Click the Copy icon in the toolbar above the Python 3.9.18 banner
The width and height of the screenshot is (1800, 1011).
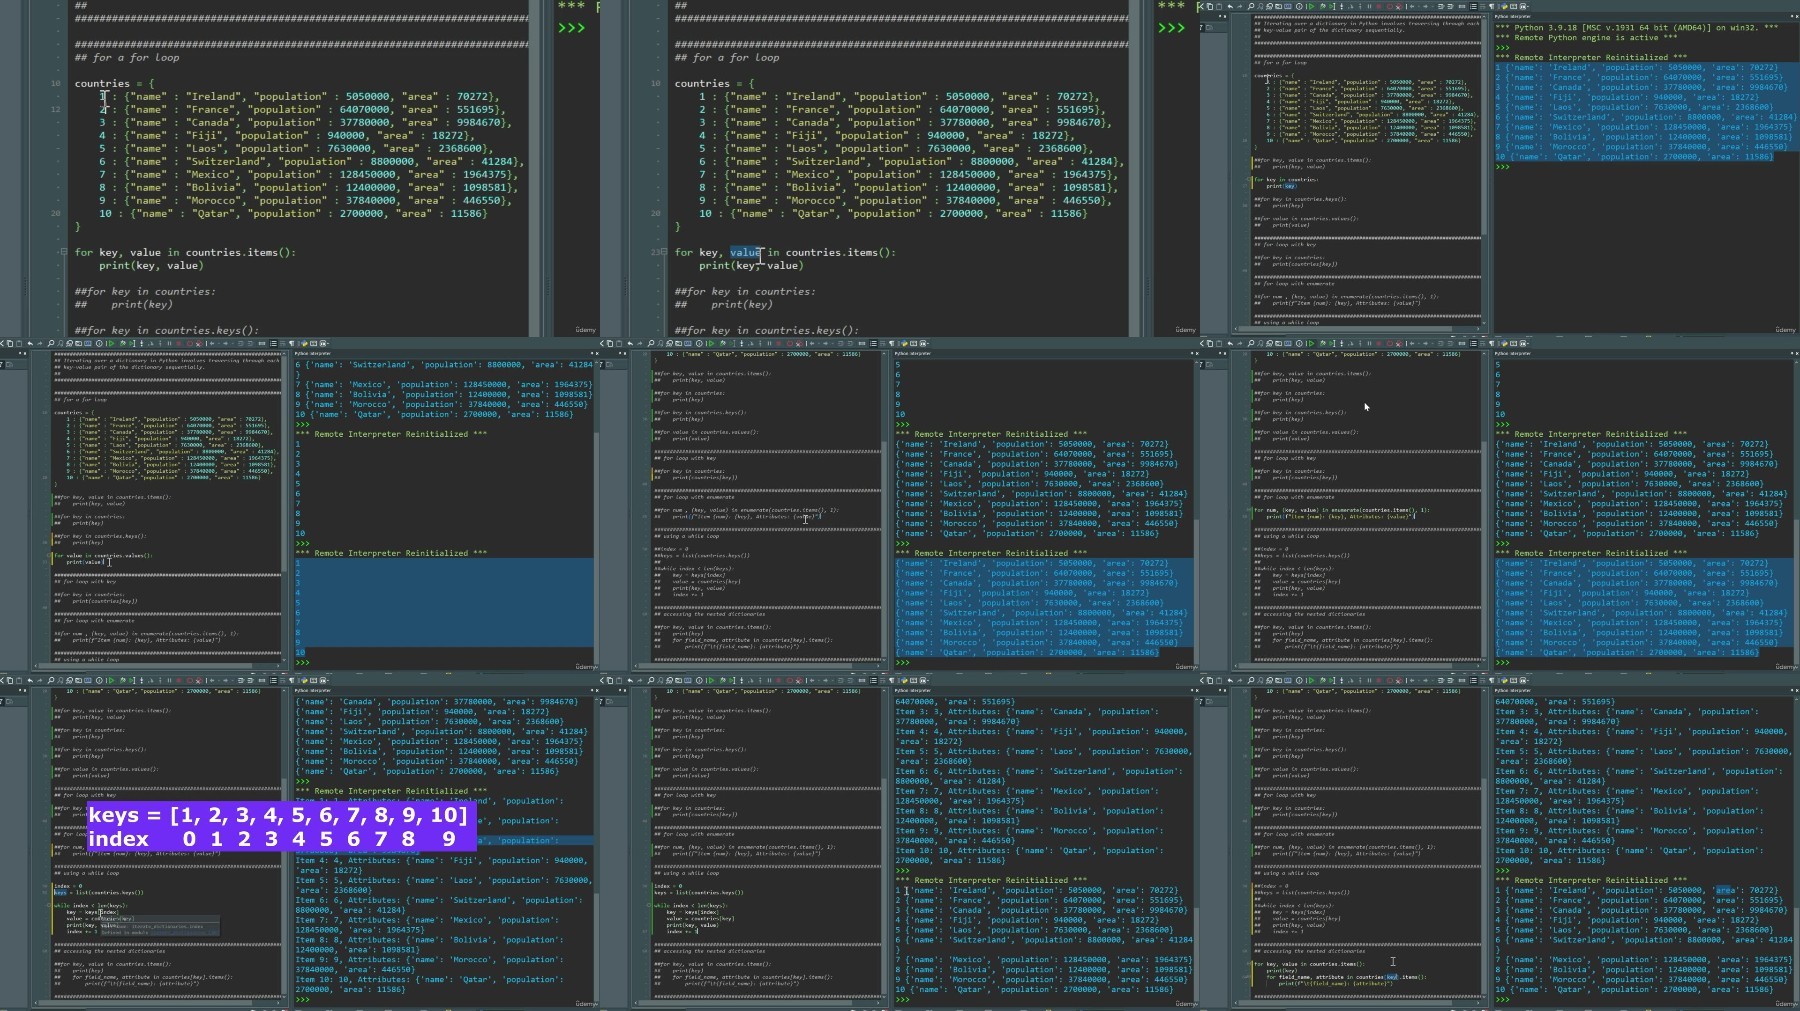[x=1210, y=6]
